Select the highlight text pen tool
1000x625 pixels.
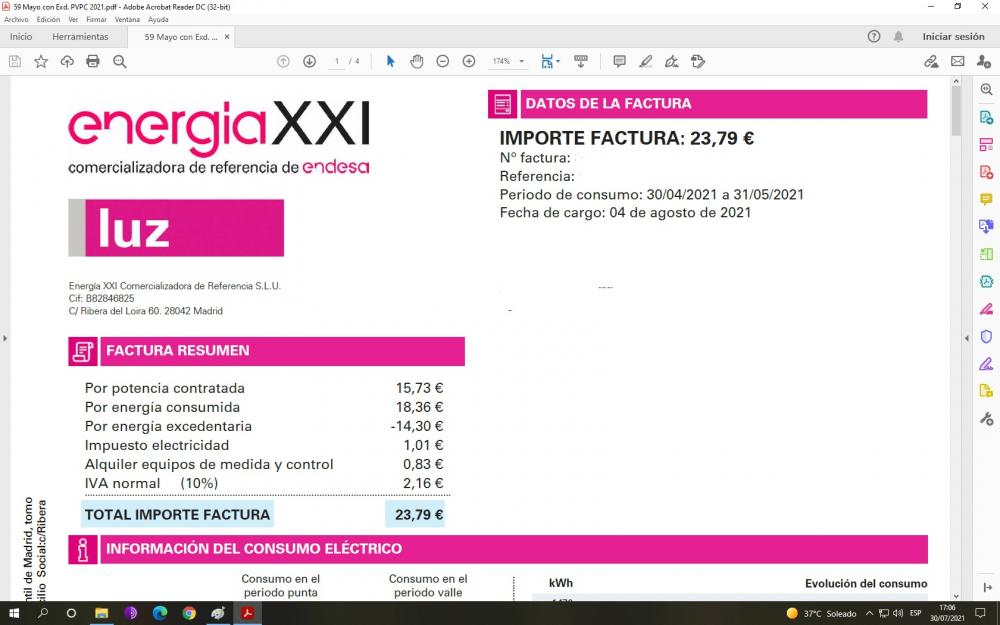coord(645,61)
